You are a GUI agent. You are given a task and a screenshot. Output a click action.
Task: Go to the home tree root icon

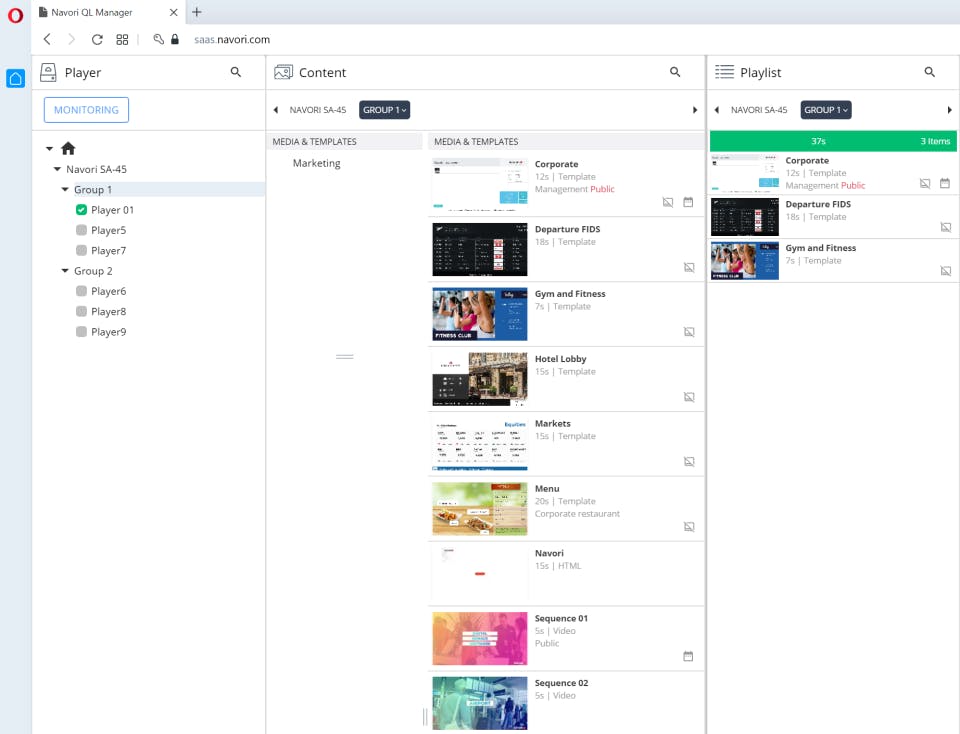pos(68,148)
